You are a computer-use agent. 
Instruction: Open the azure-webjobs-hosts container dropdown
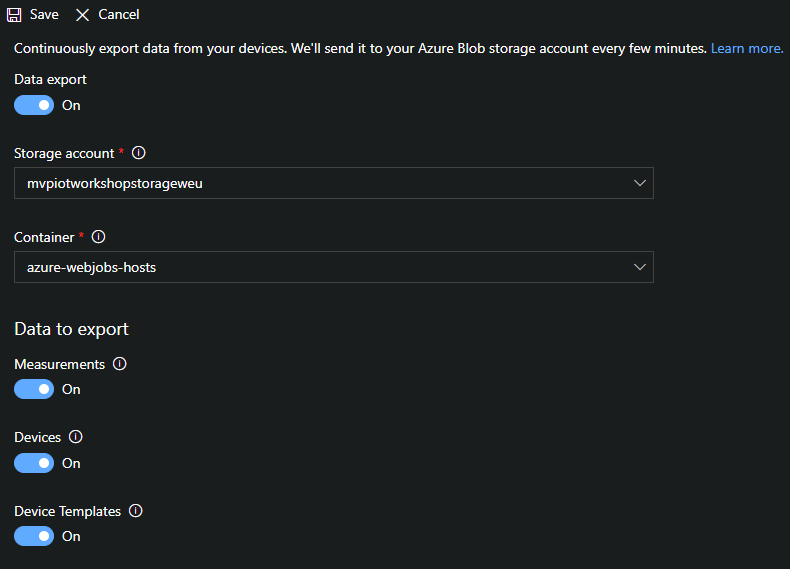pos(320,267)
